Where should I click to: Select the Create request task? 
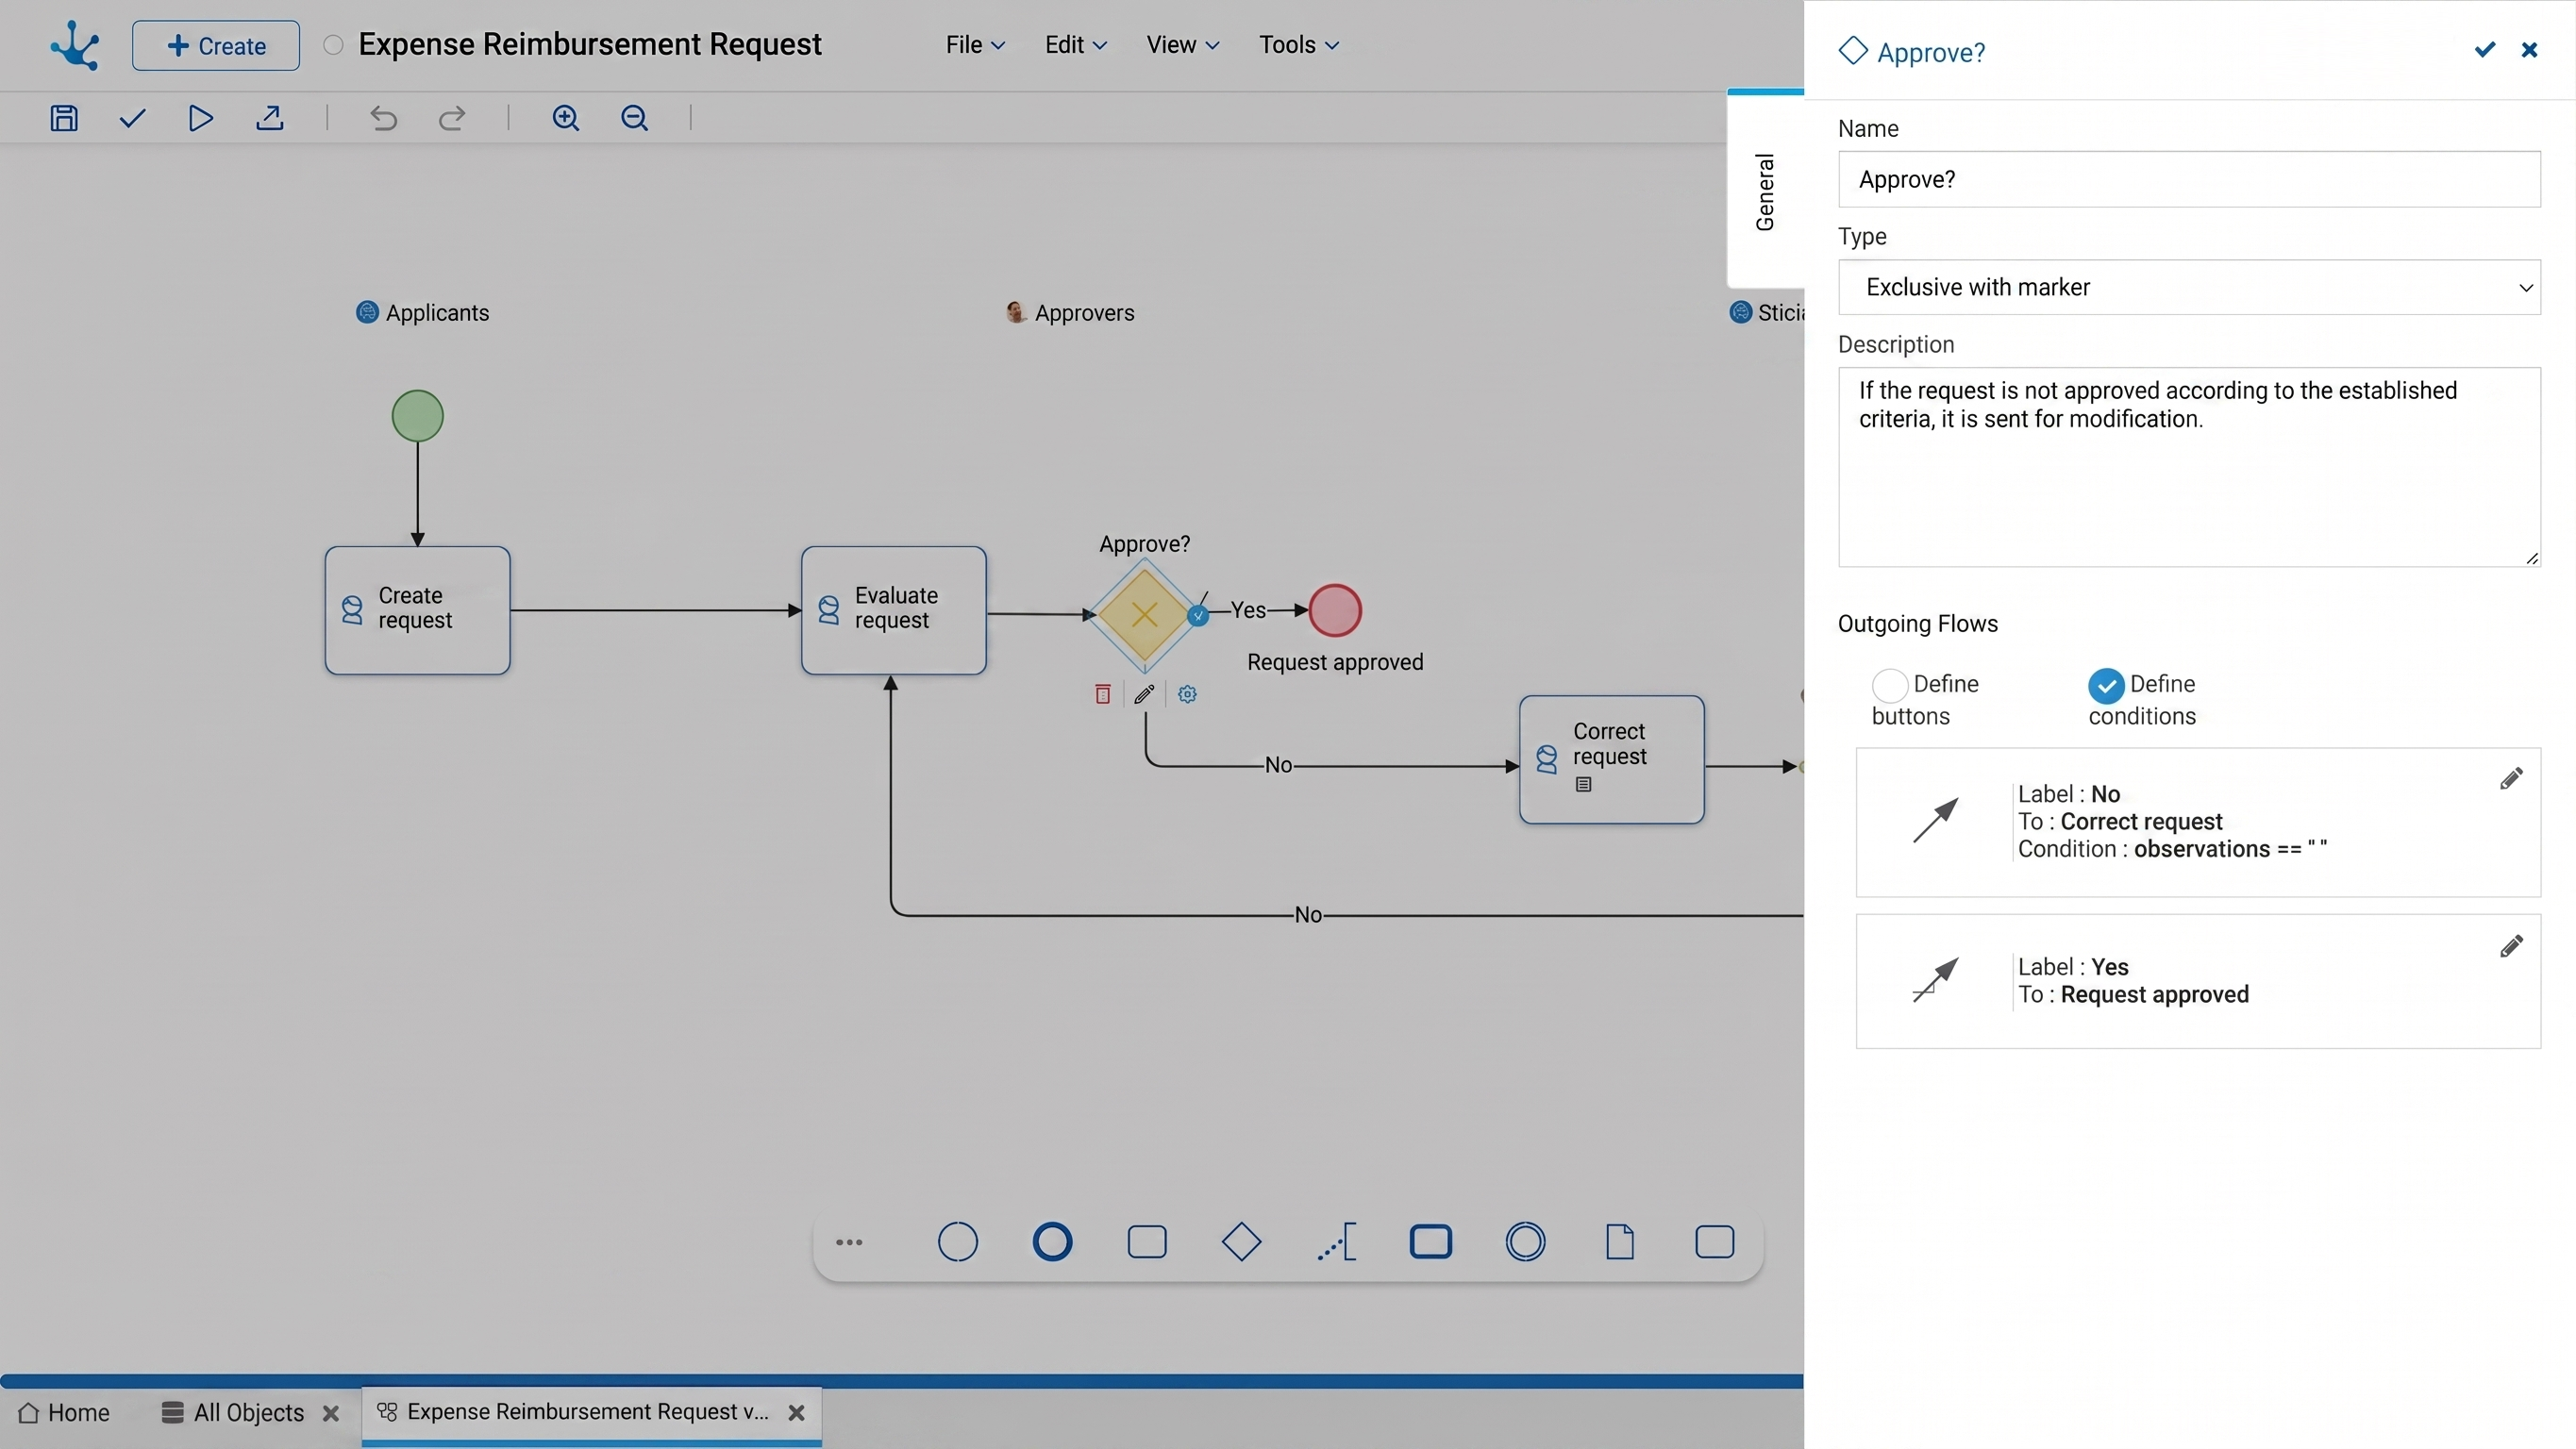(417, 610)
